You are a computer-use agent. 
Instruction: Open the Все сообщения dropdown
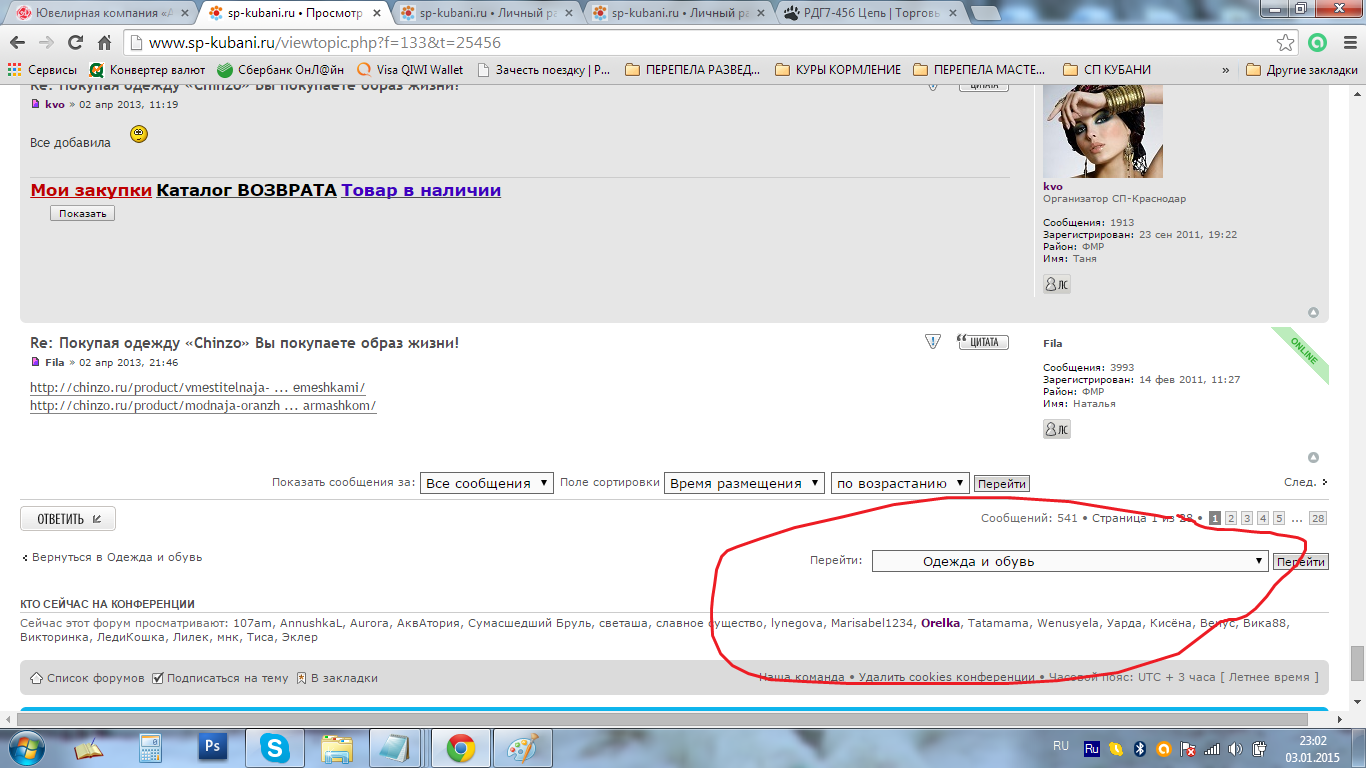[x=487, y=483]
